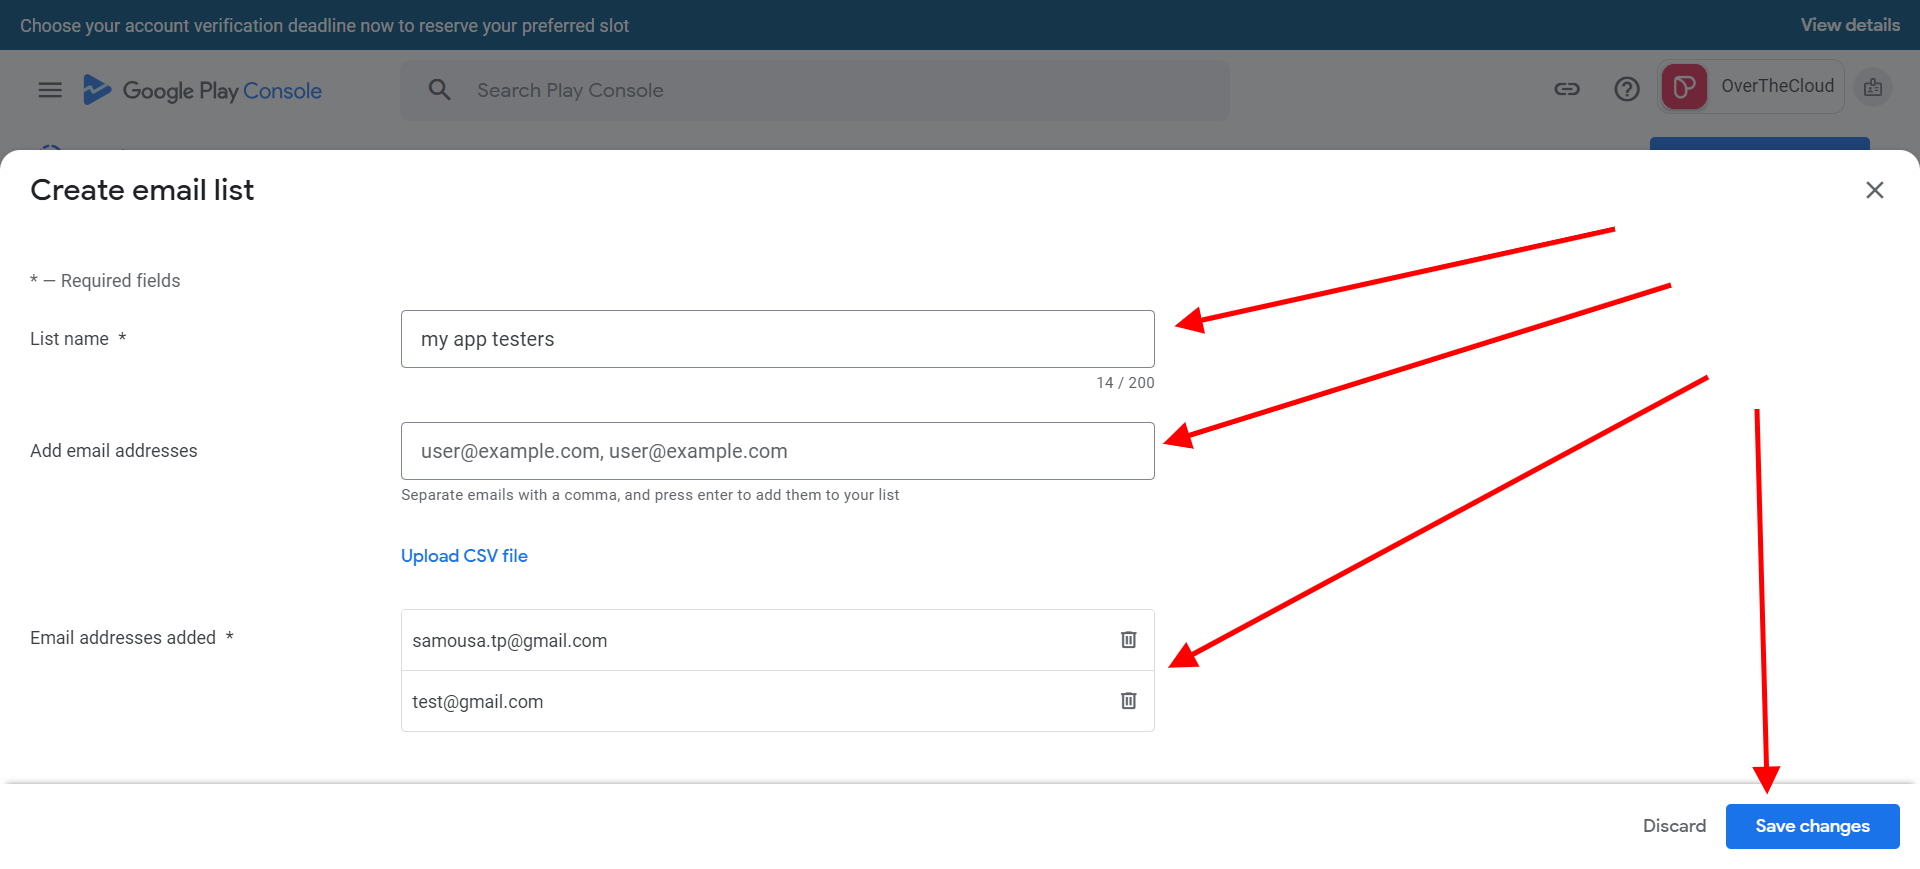
Task: Click the List name text field
Action: (777, 339)
